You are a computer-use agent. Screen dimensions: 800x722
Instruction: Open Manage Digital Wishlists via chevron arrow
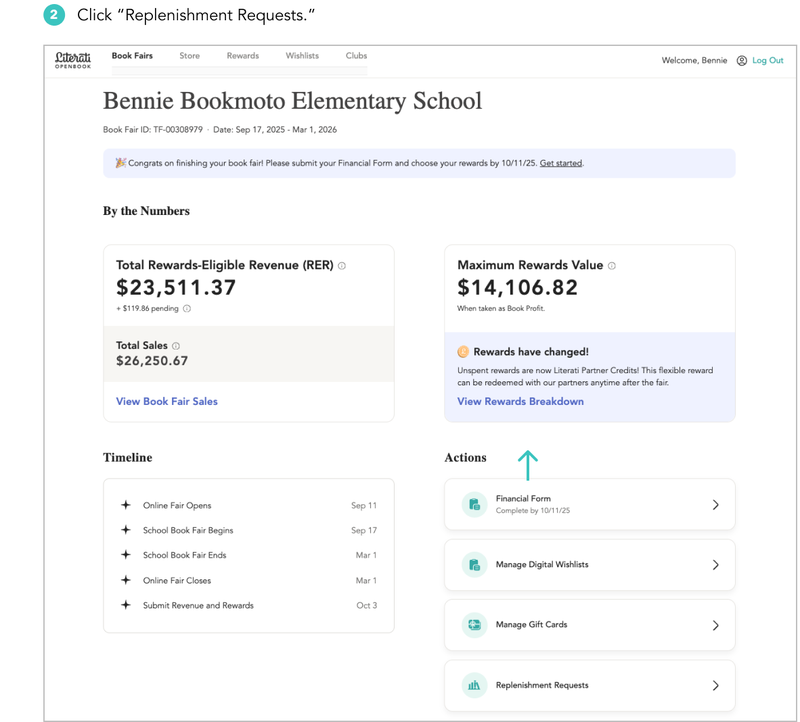point(715,565)
